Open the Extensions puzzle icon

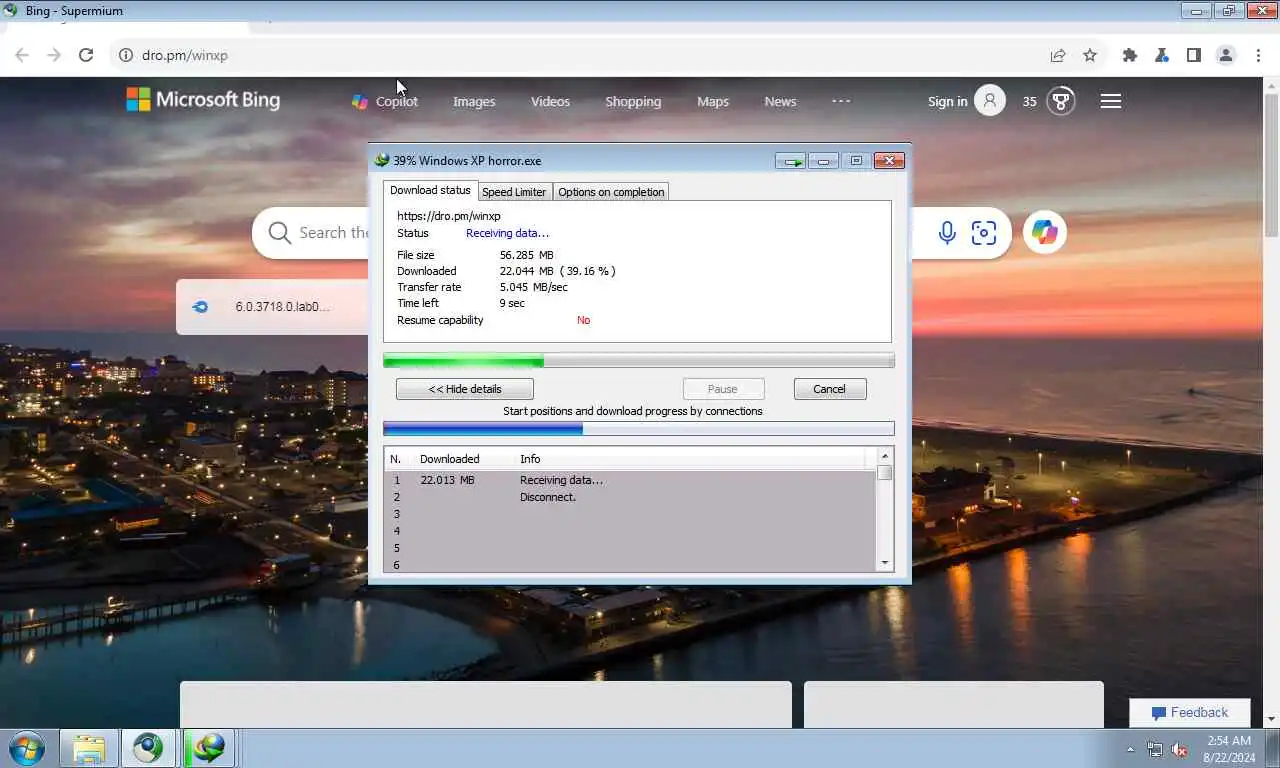(x=1130, y=55)
